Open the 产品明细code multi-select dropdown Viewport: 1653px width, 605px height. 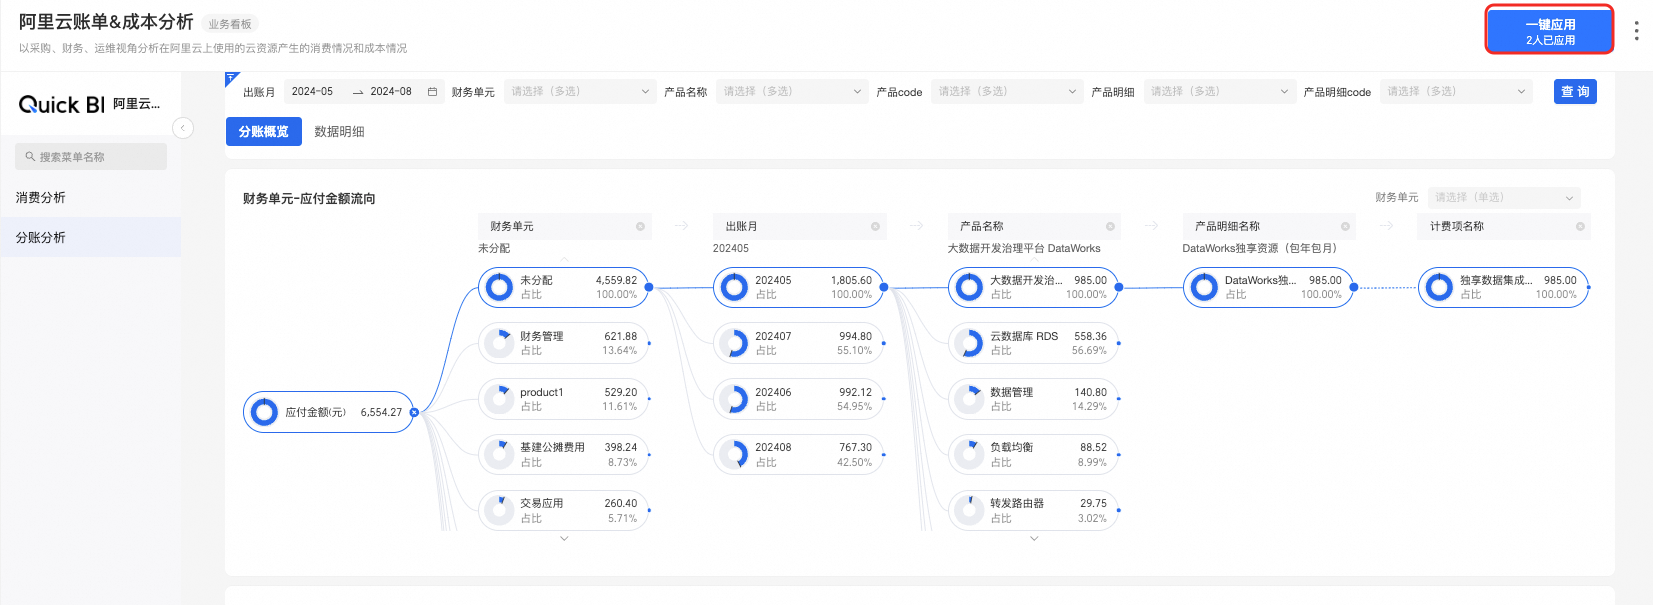[x=1456, y=91]
